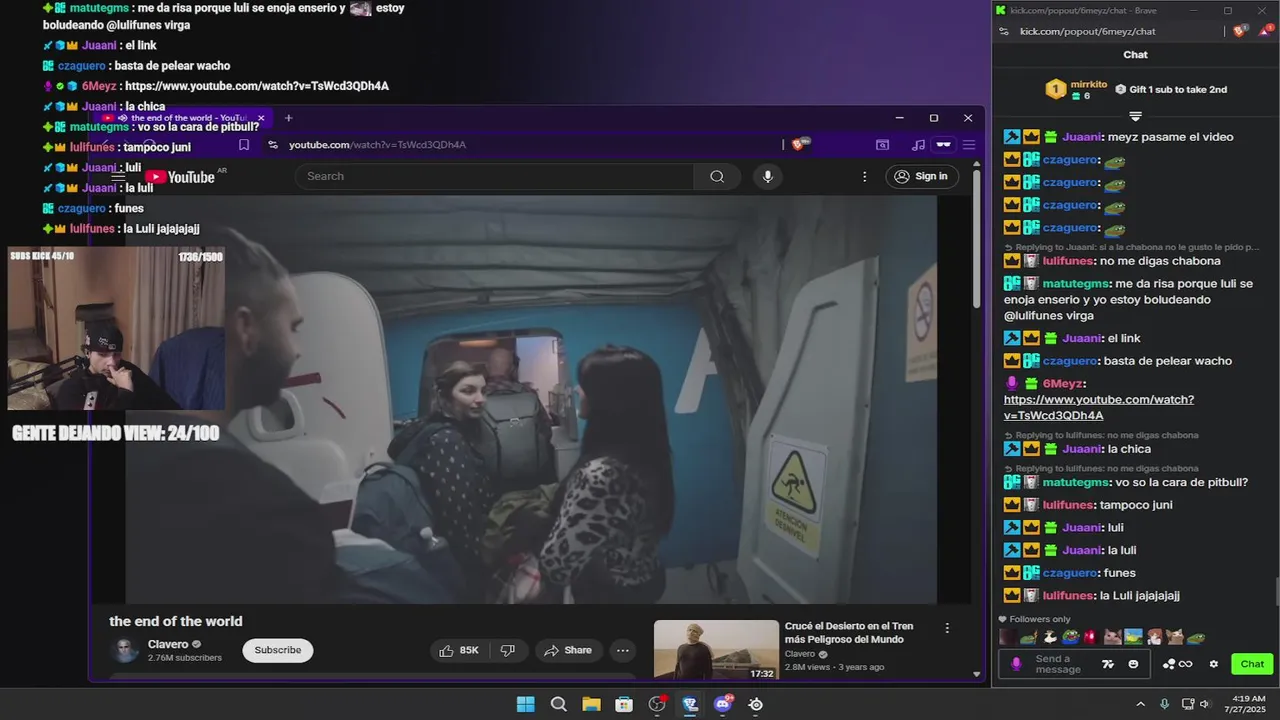Bookmark the page in Brave address bar
The image size is (1280, 720).
pos(244,145)
